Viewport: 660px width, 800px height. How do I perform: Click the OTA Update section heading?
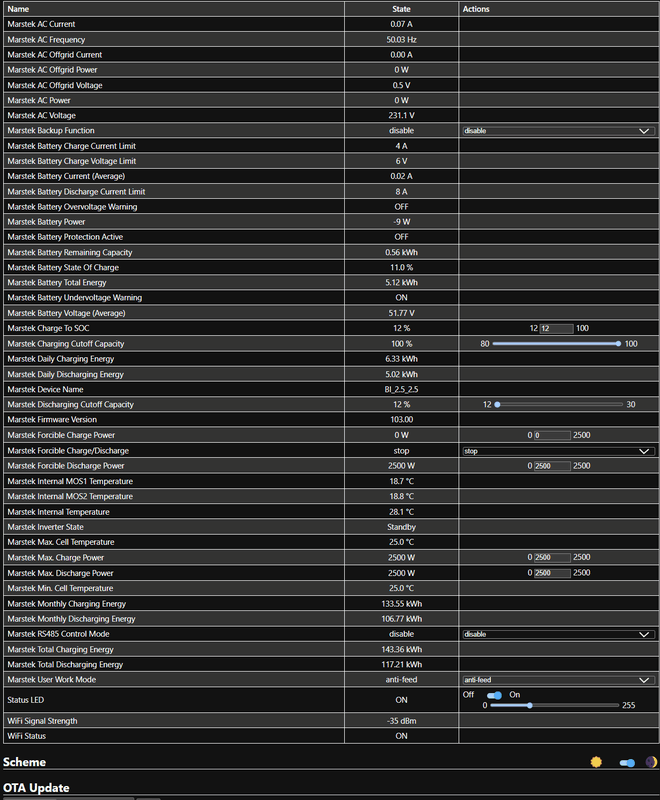pyautogui.click(x=36, y=788)
